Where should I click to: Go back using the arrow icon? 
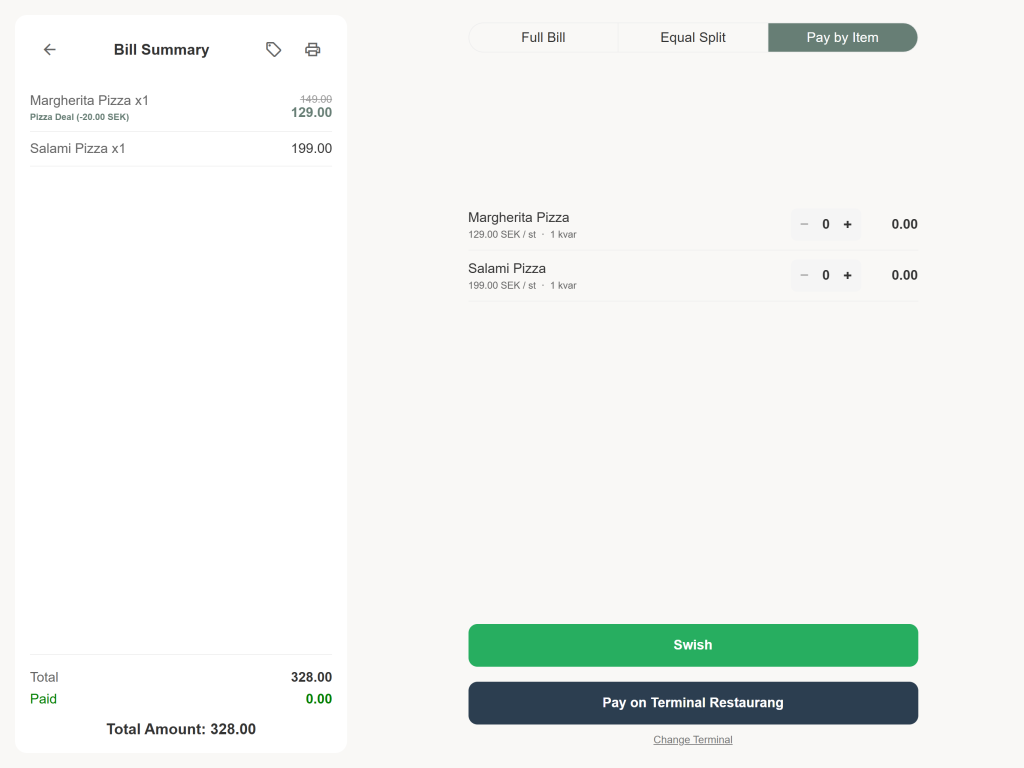50,50
